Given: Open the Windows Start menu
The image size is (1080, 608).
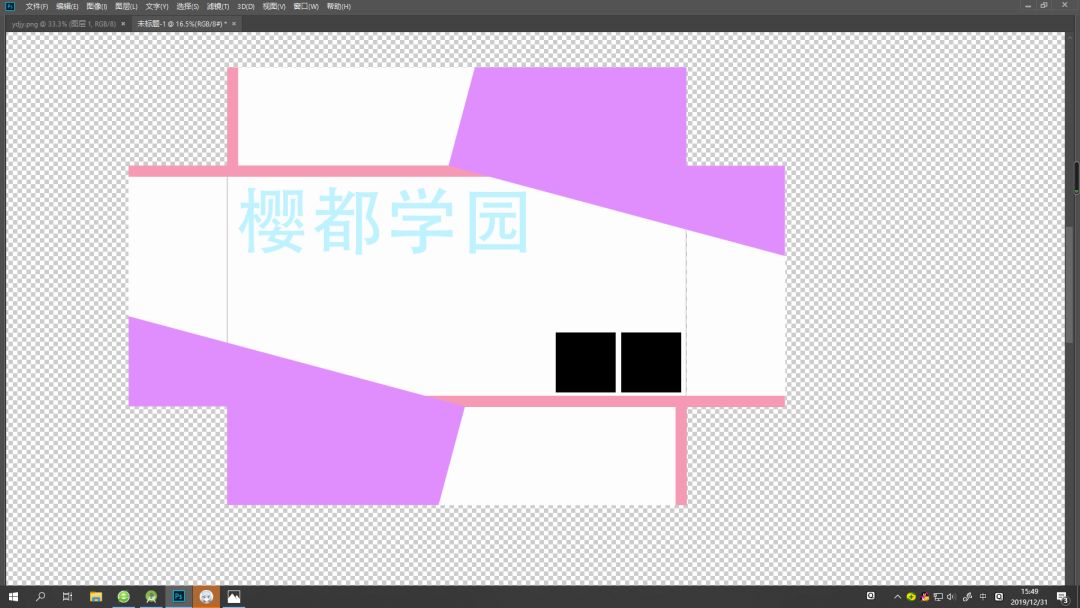Looking at the screenshot, I should (13, 596).
